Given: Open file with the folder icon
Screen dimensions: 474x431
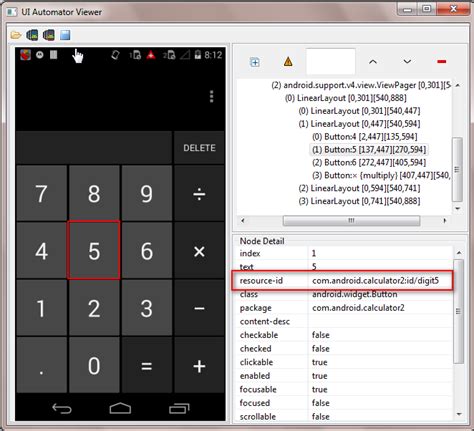Looking at the screenshot, I should coord(15,35).
